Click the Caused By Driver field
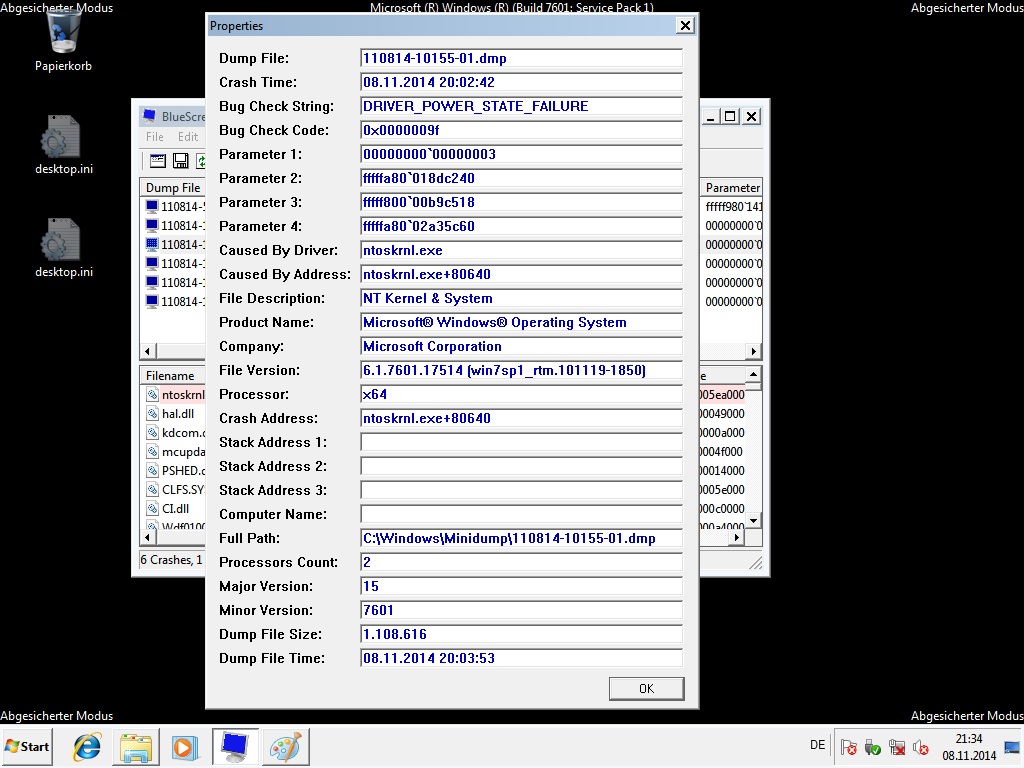Viewport: 1024px width, 768px height. [x=521, y=250]
